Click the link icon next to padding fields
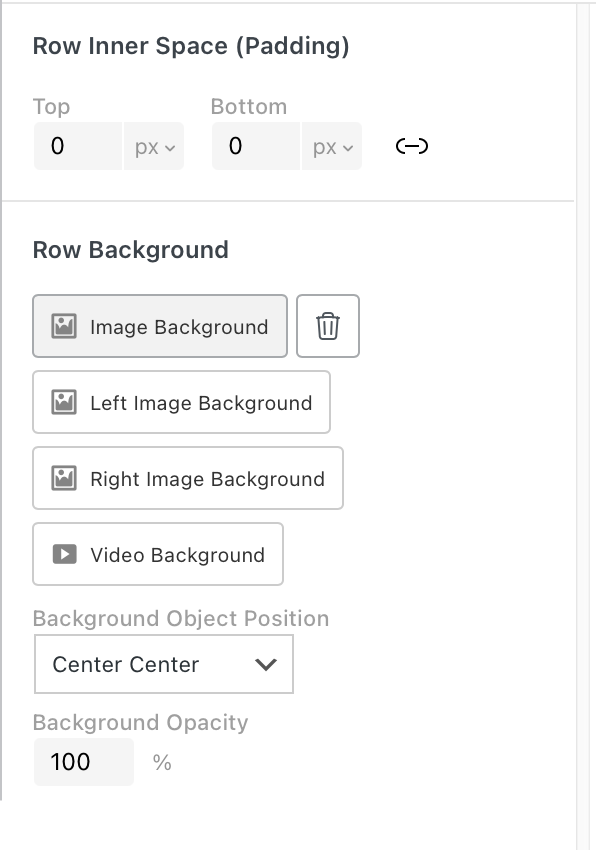The height and width of the screenshot is (850, 600). tap(414, 146)
